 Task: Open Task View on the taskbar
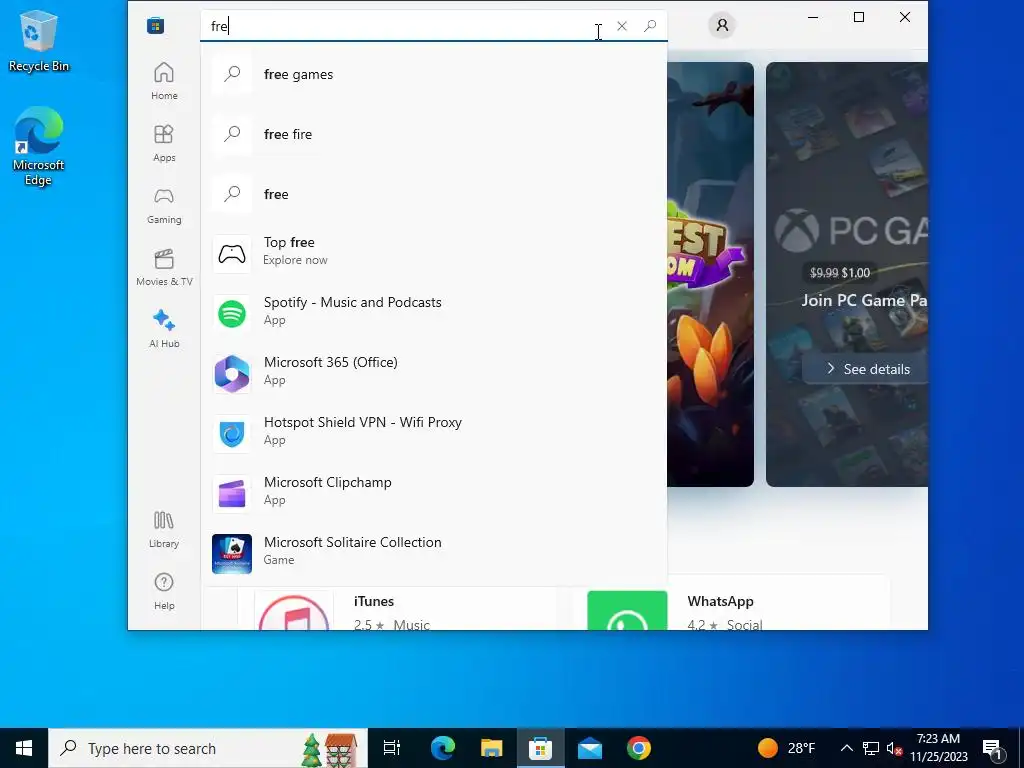point(392,748)
